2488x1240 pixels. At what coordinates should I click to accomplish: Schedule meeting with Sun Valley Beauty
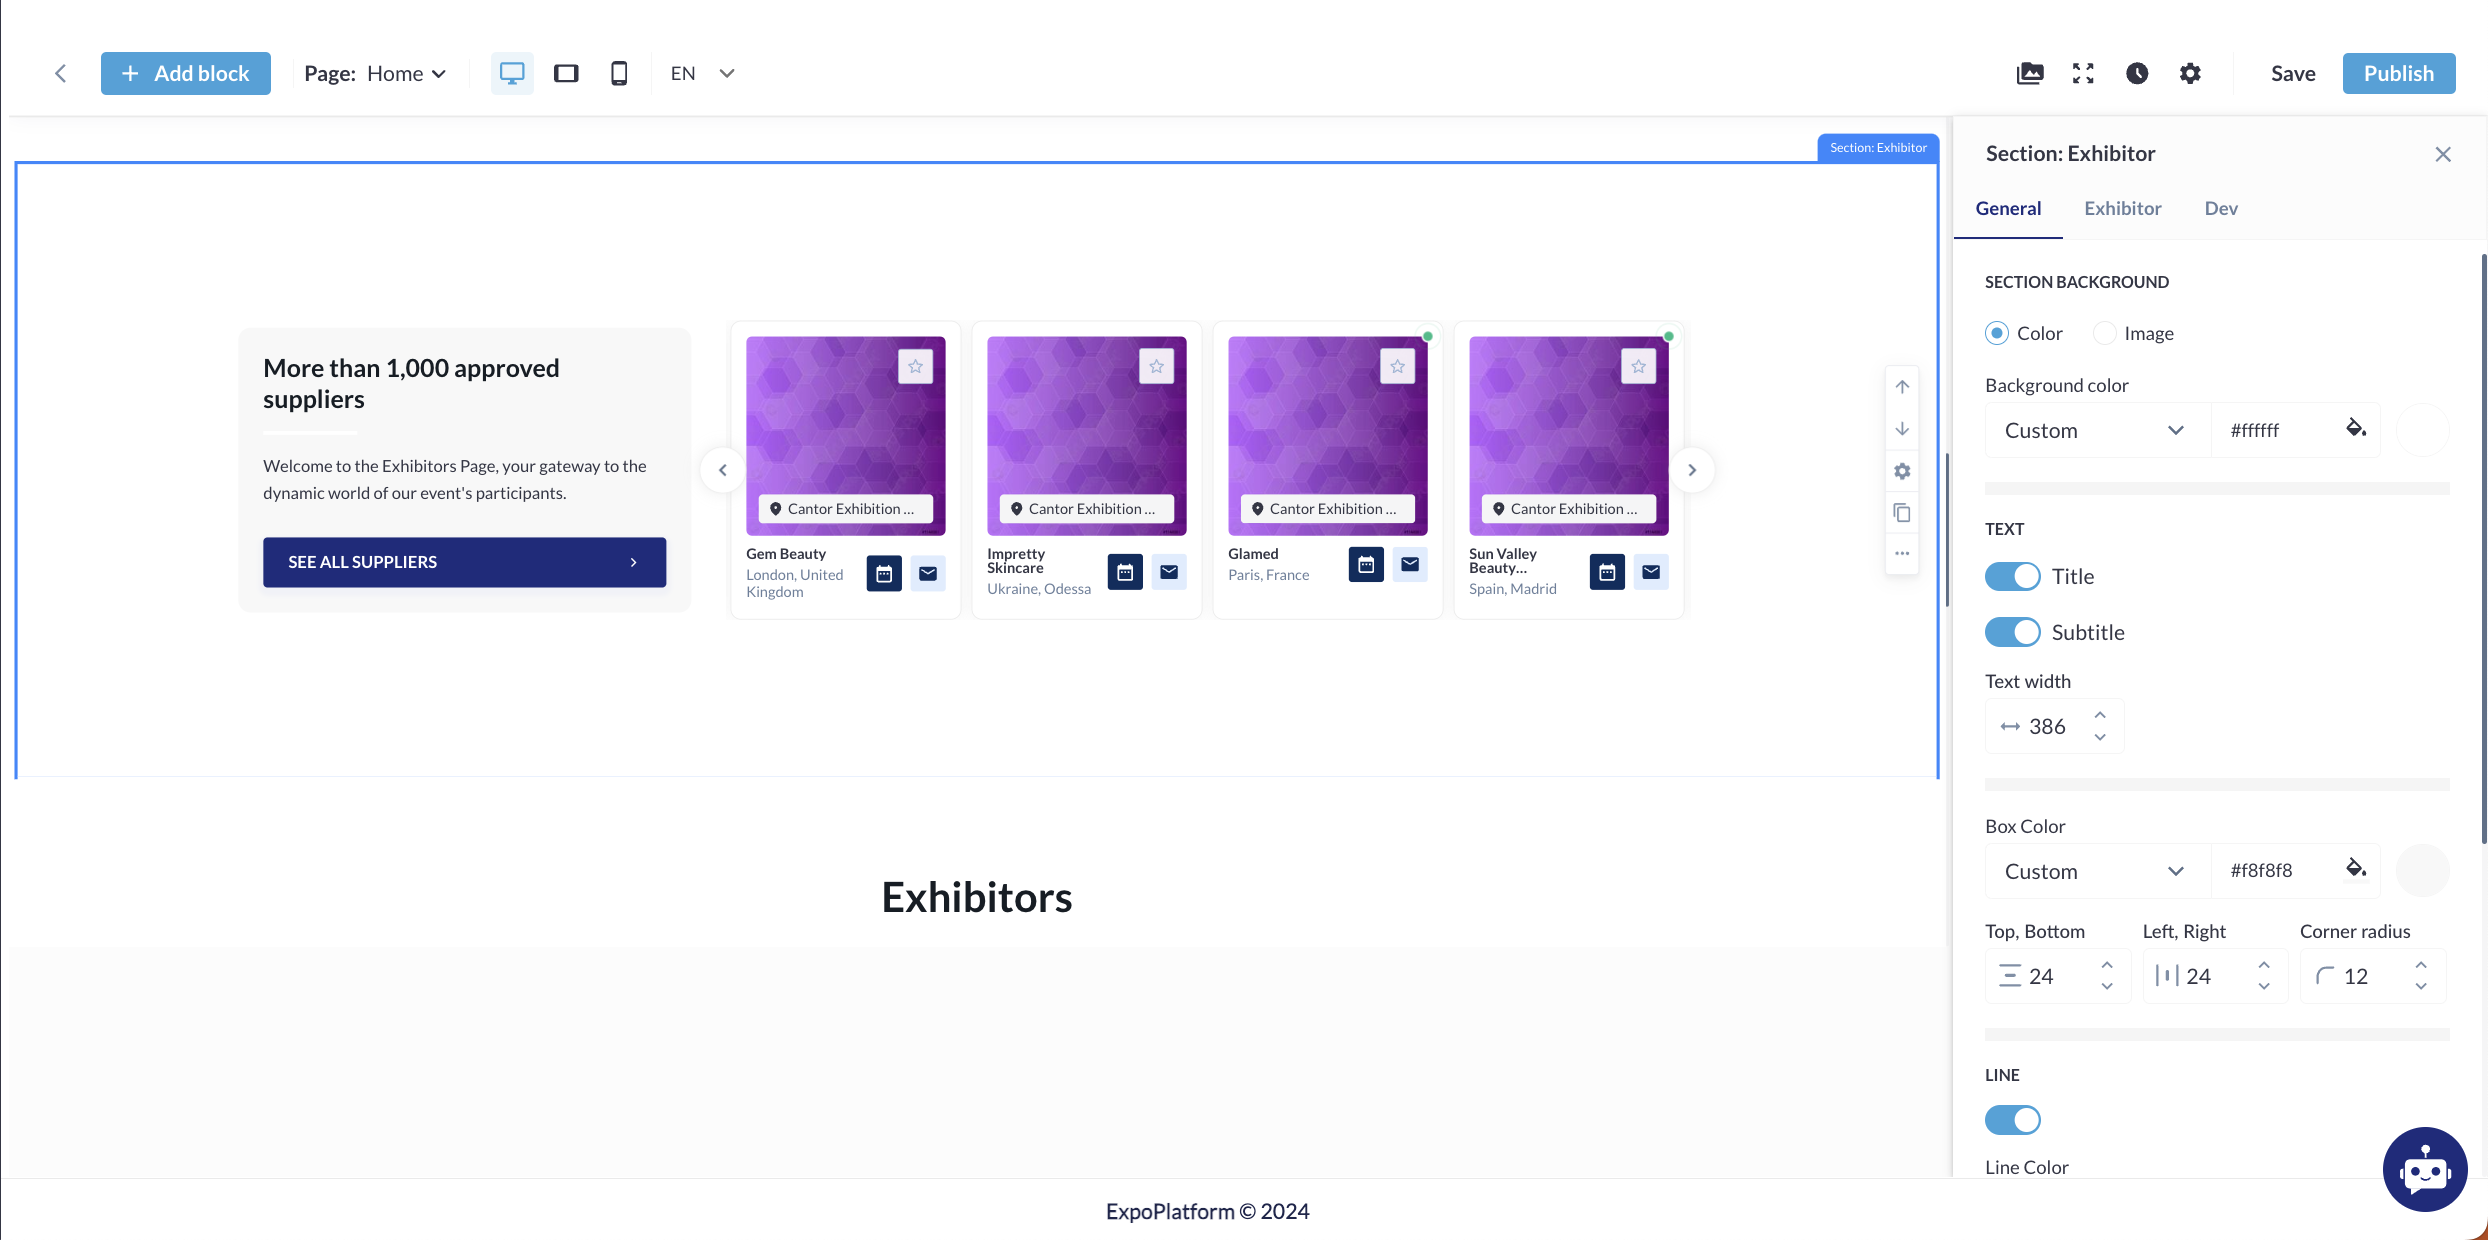tap(1607, 572)
